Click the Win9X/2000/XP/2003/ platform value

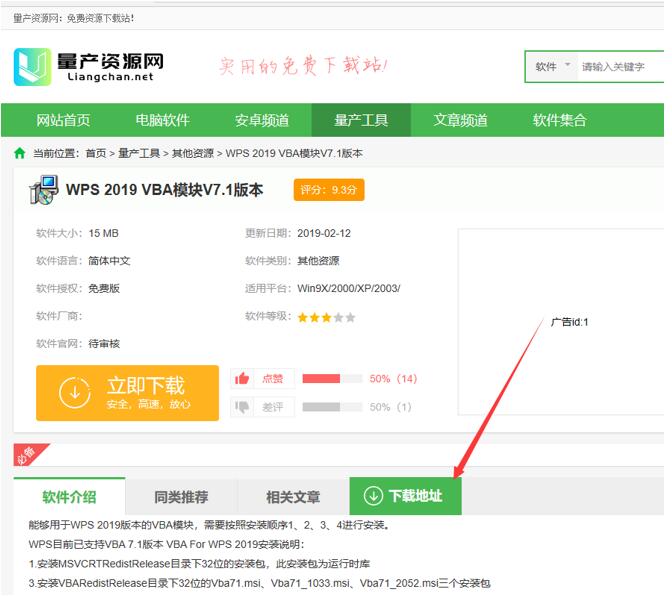tap(349, 288)
